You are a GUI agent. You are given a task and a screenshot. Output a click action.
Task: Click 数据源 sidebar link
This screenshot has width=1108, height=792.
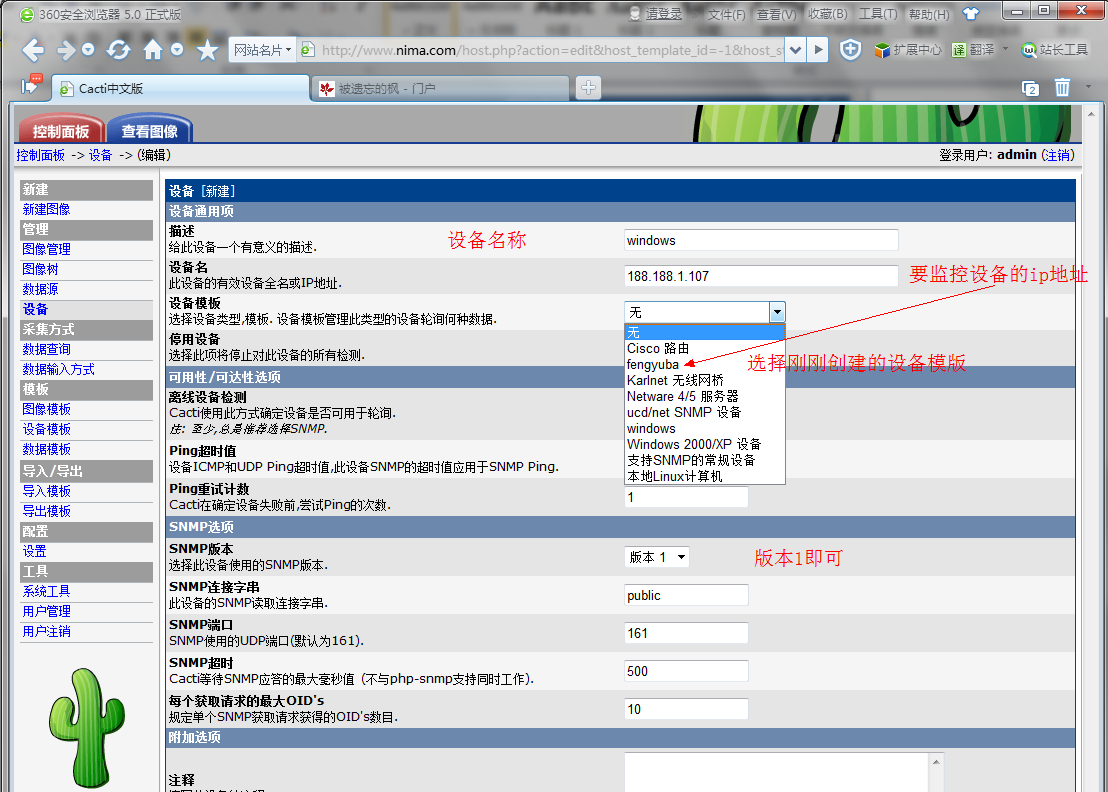click(40, 288)
